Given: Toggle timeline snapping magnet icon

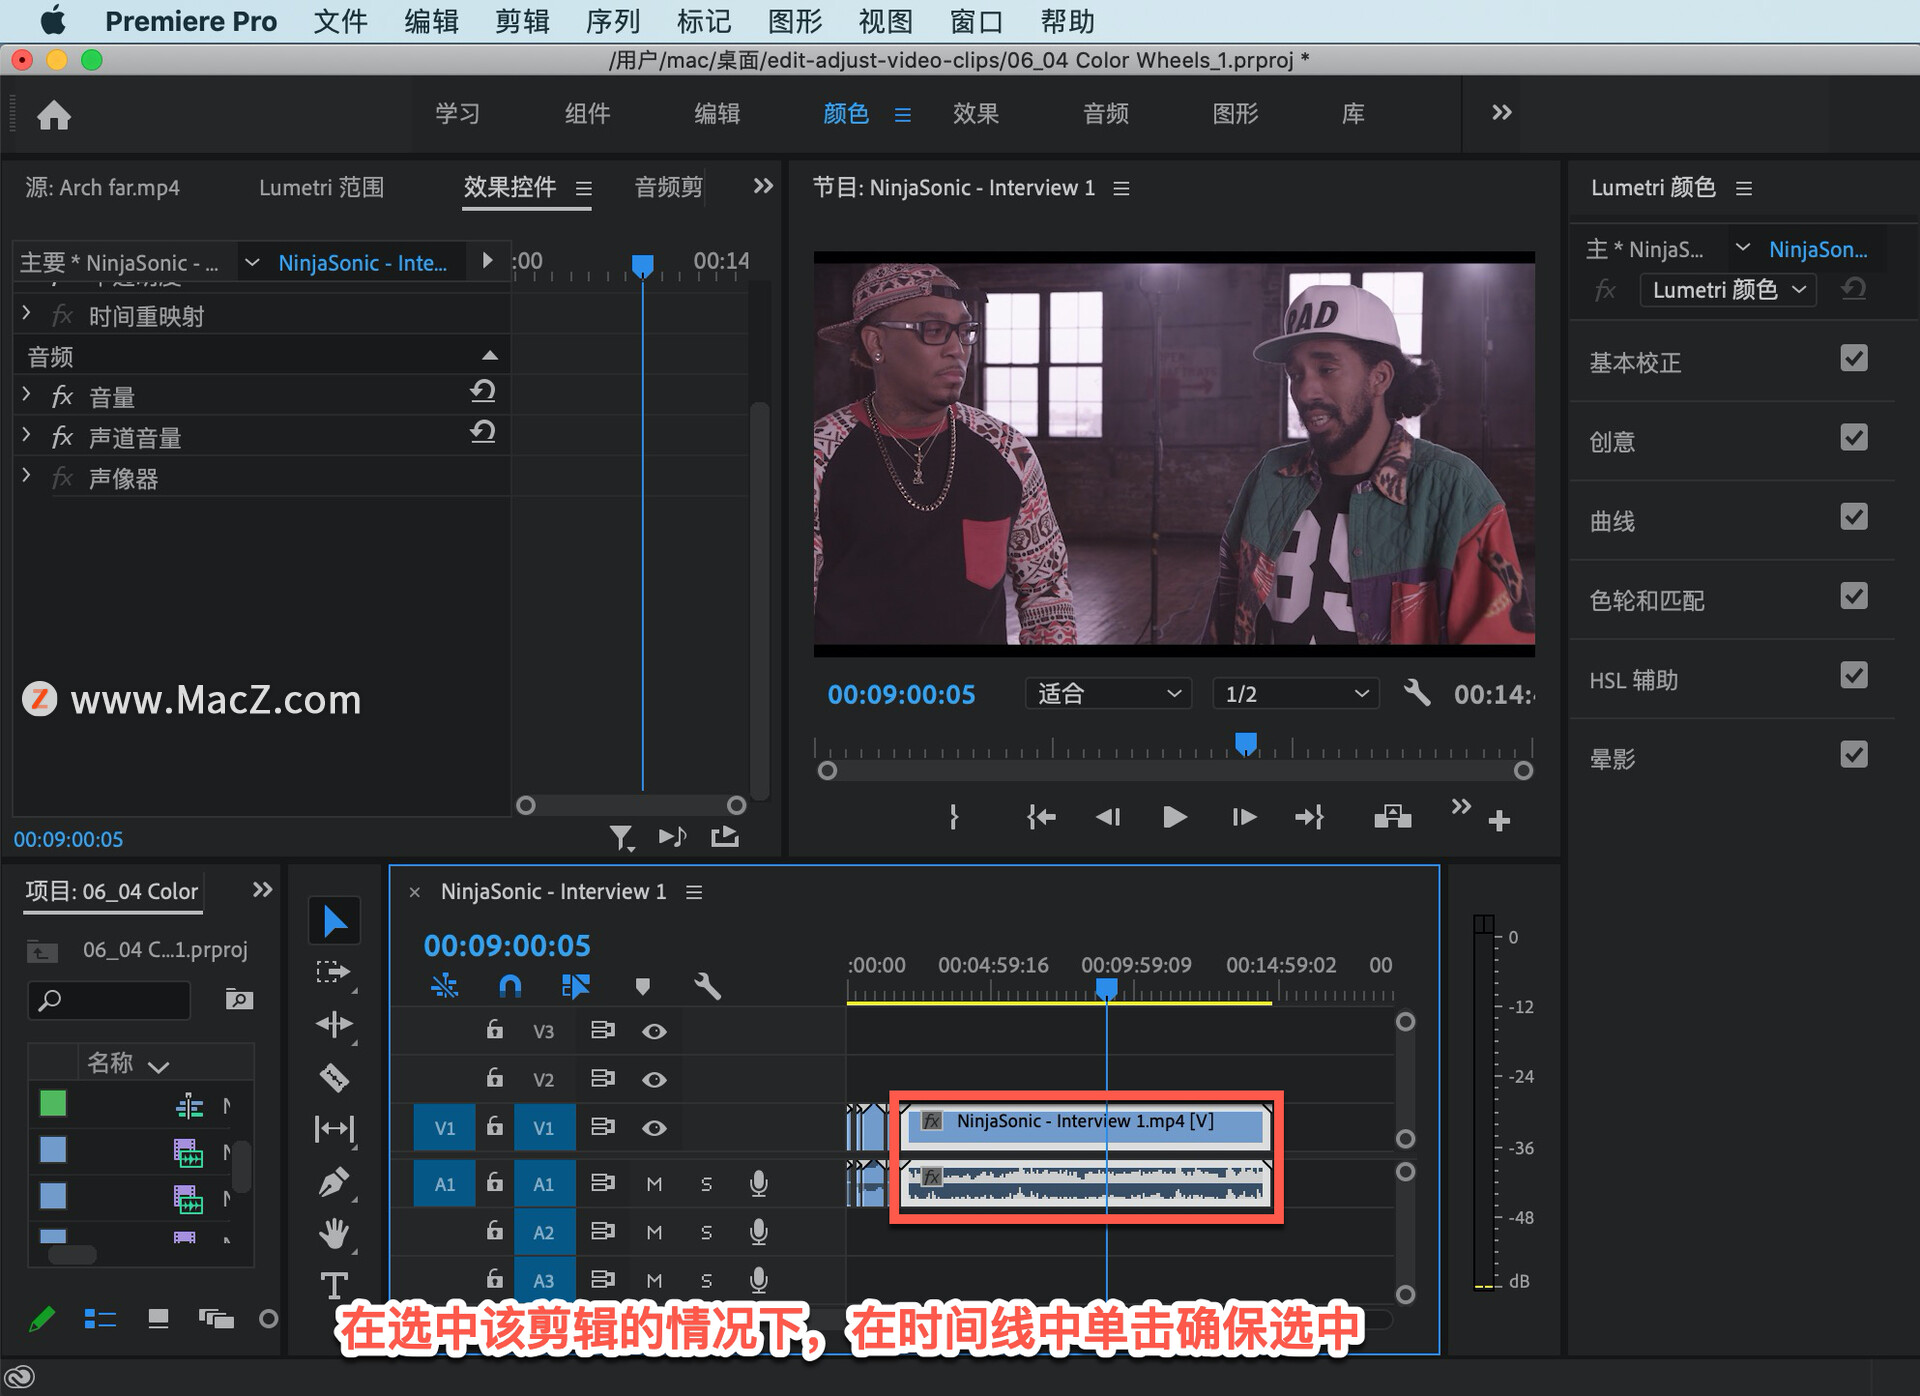Looking at the screenshot, I should (x=510, y=987).
